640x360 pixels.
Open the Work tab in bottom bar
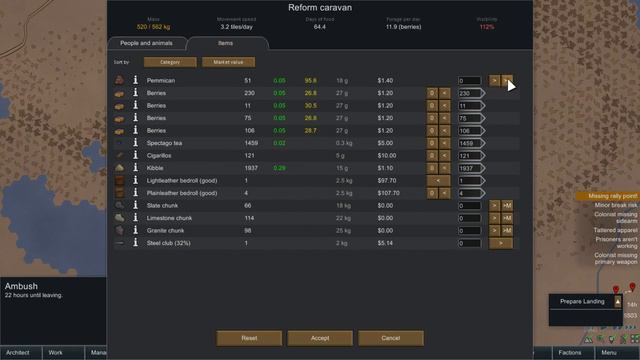click(x=63, y=353)
